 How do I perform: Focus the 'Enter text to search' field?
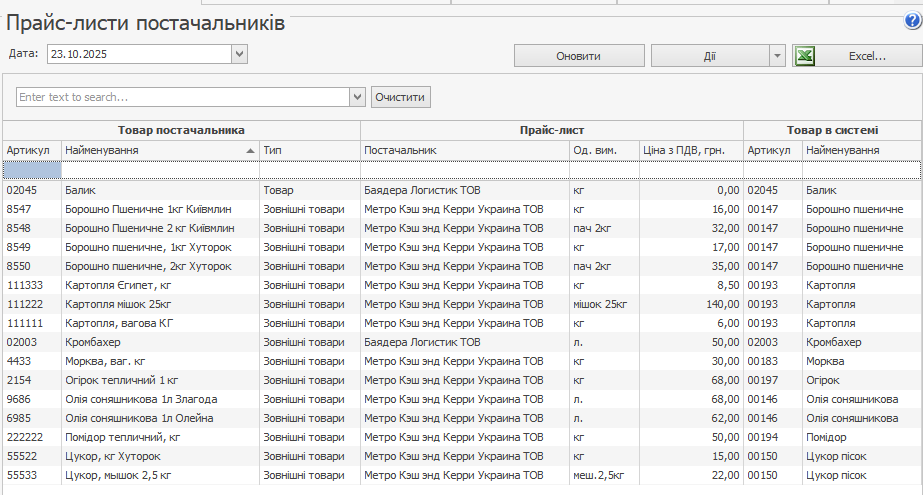(183, 97)
